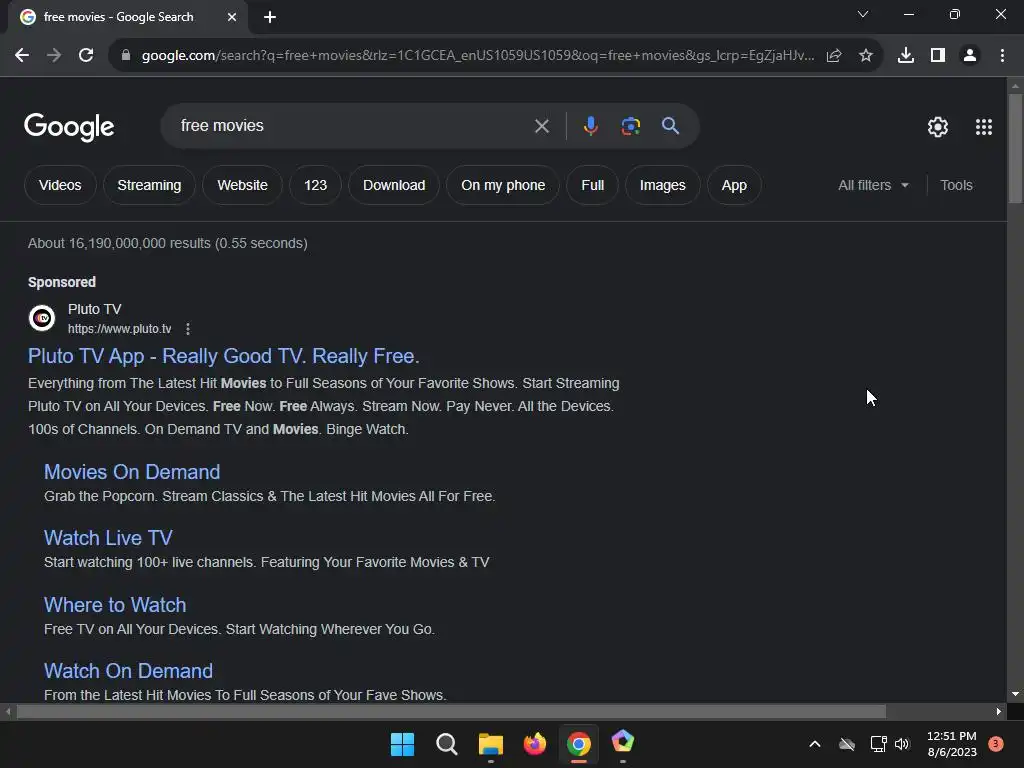Open the Google apps grid
The height and width of the screenshot is (768, 1024).
(984, 127)
